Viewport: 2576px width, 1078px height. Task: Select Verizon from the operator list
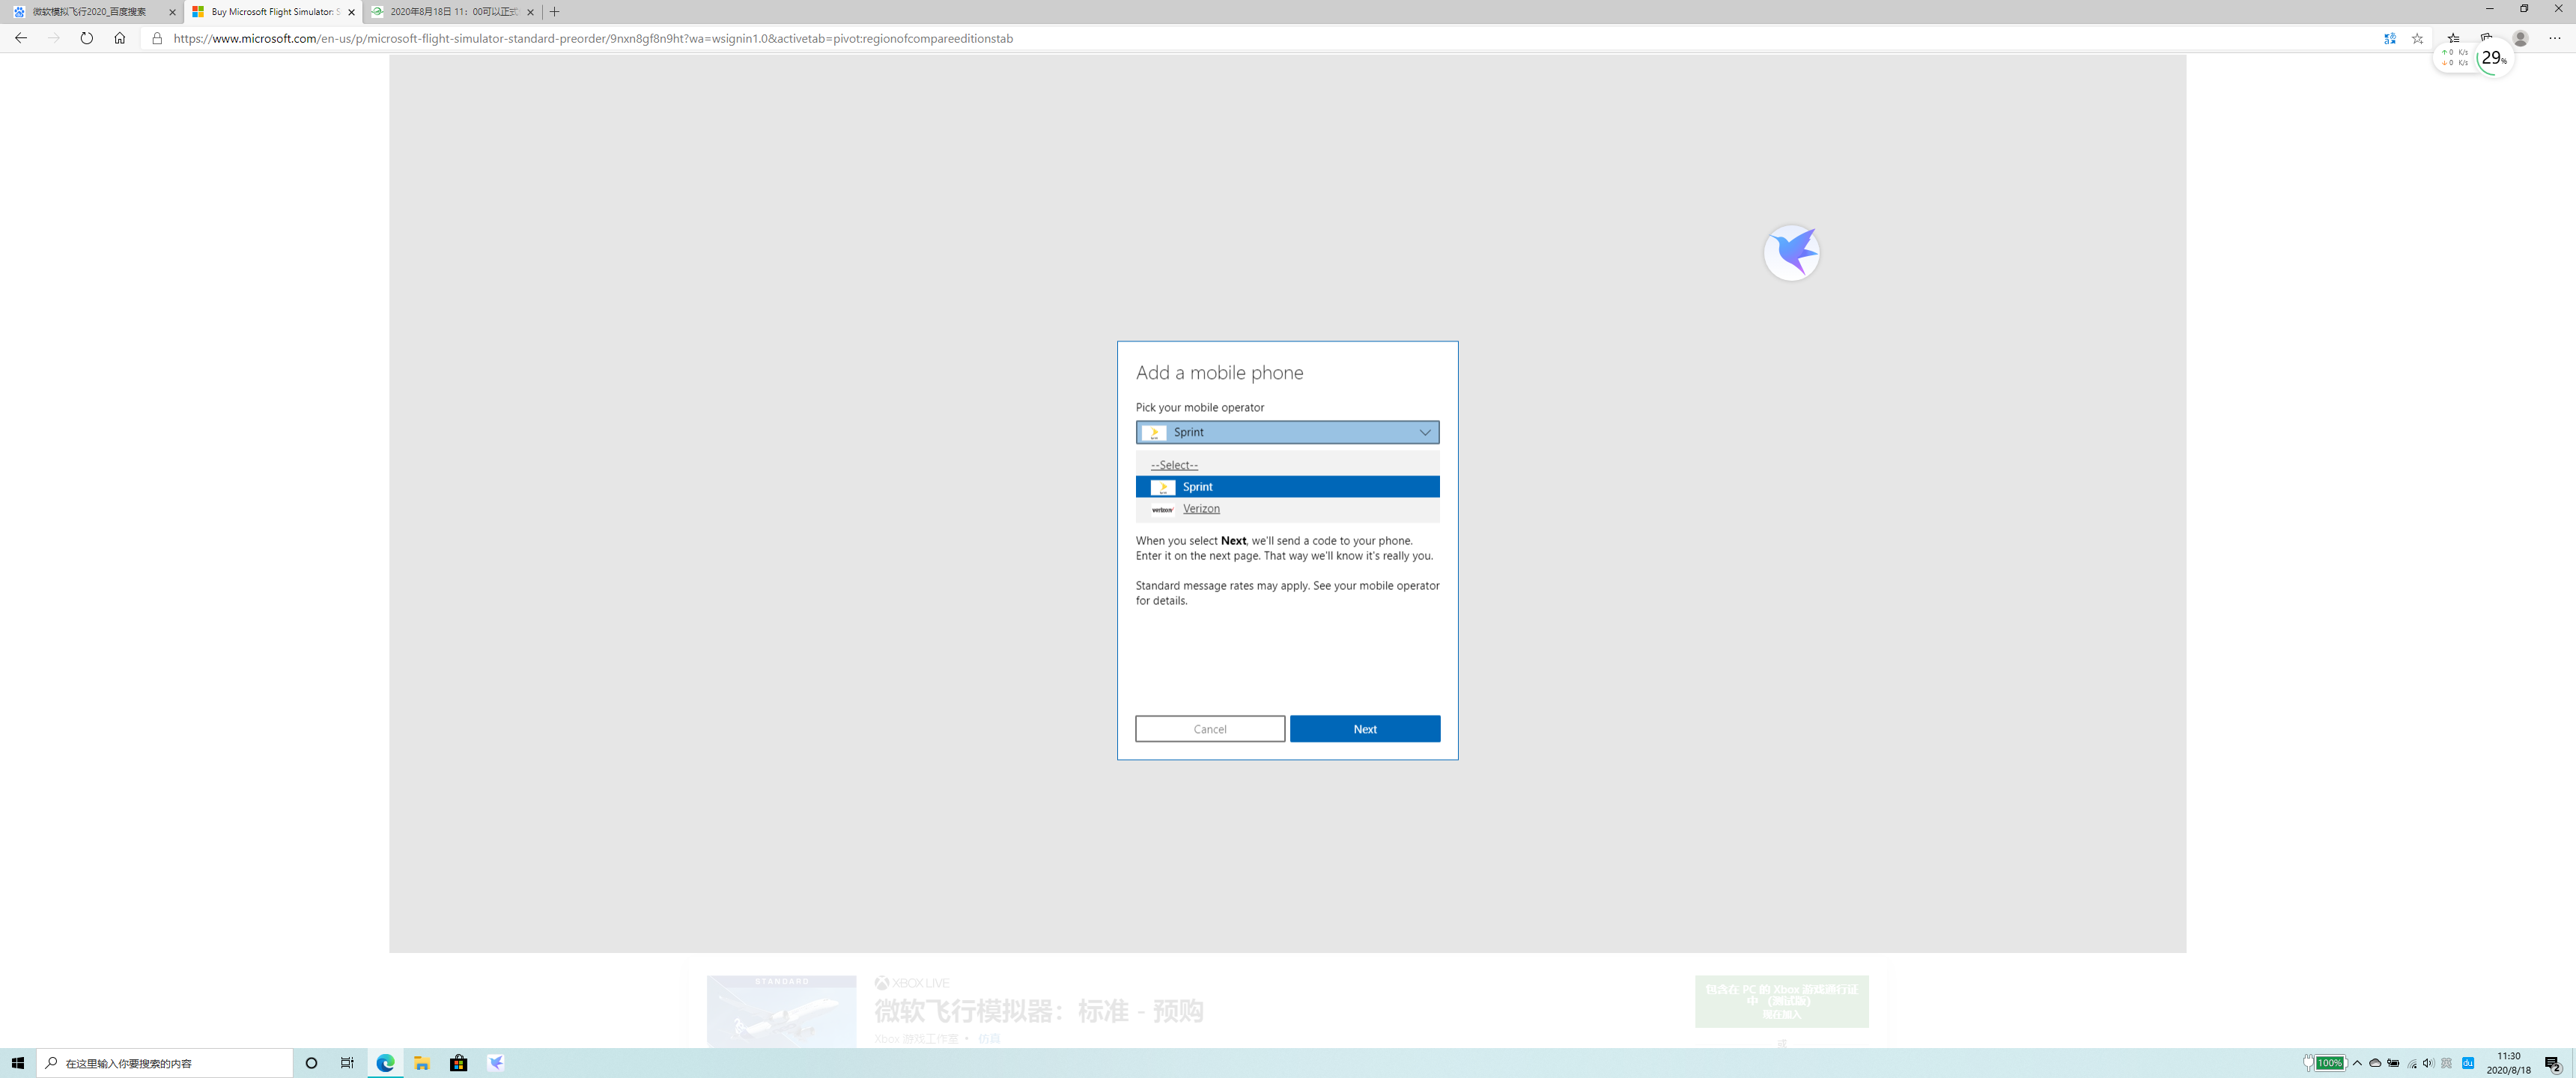pos(1287,509)
